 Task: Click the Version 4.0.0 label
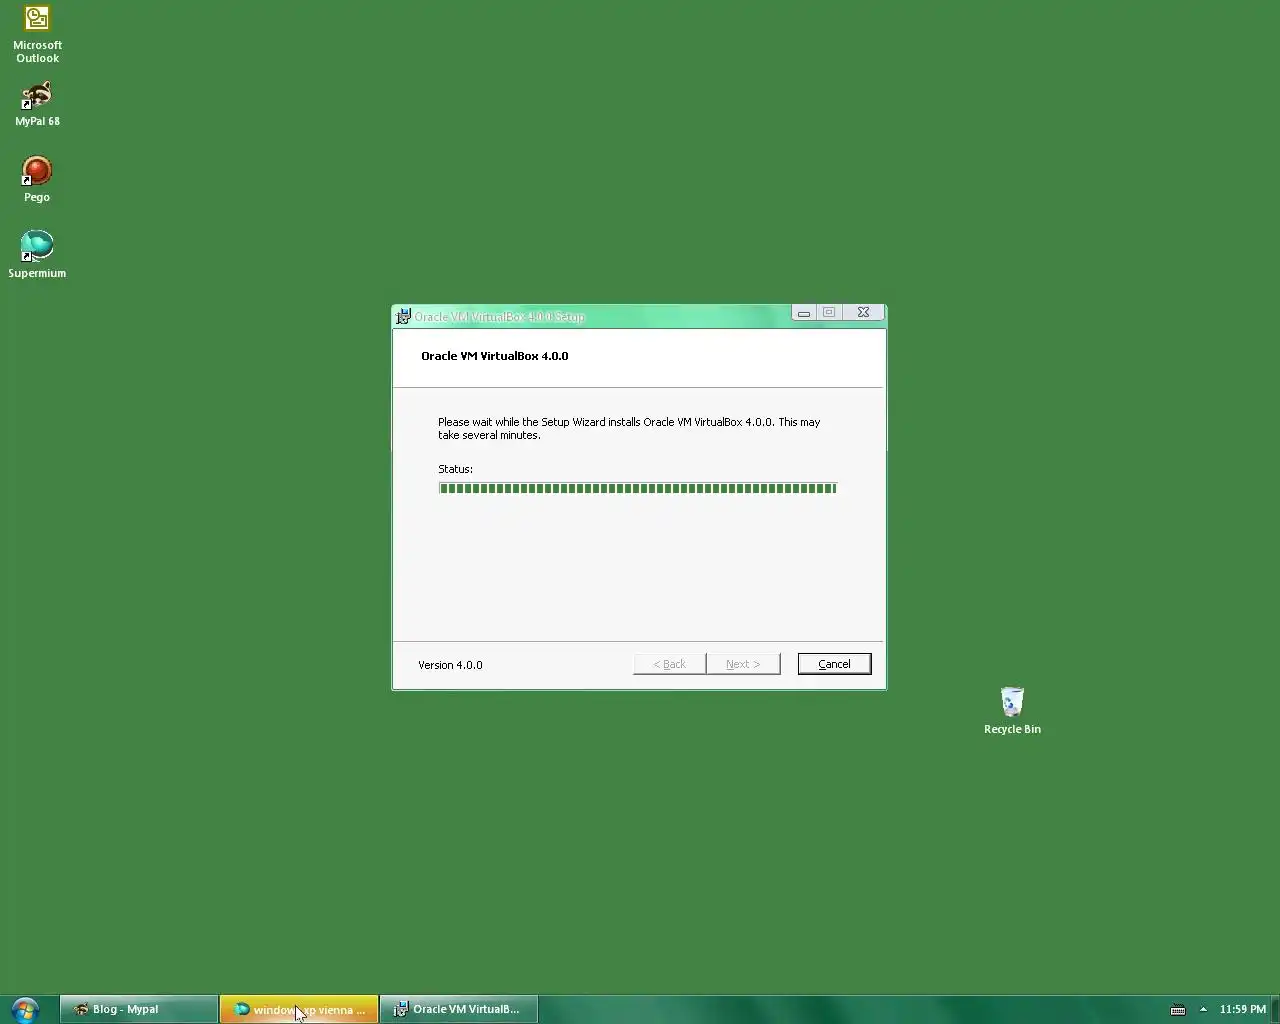tap(450, 665)
